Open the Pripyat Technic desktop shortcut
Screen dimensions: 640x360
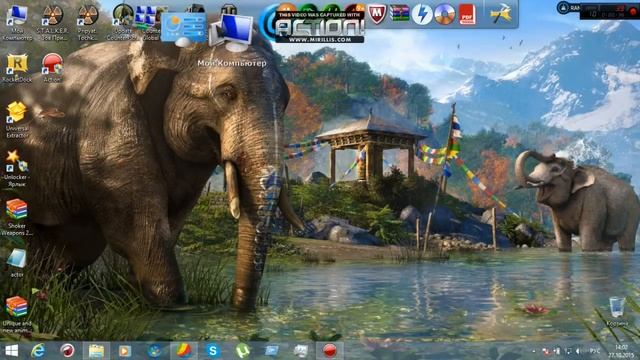(87, 23)
